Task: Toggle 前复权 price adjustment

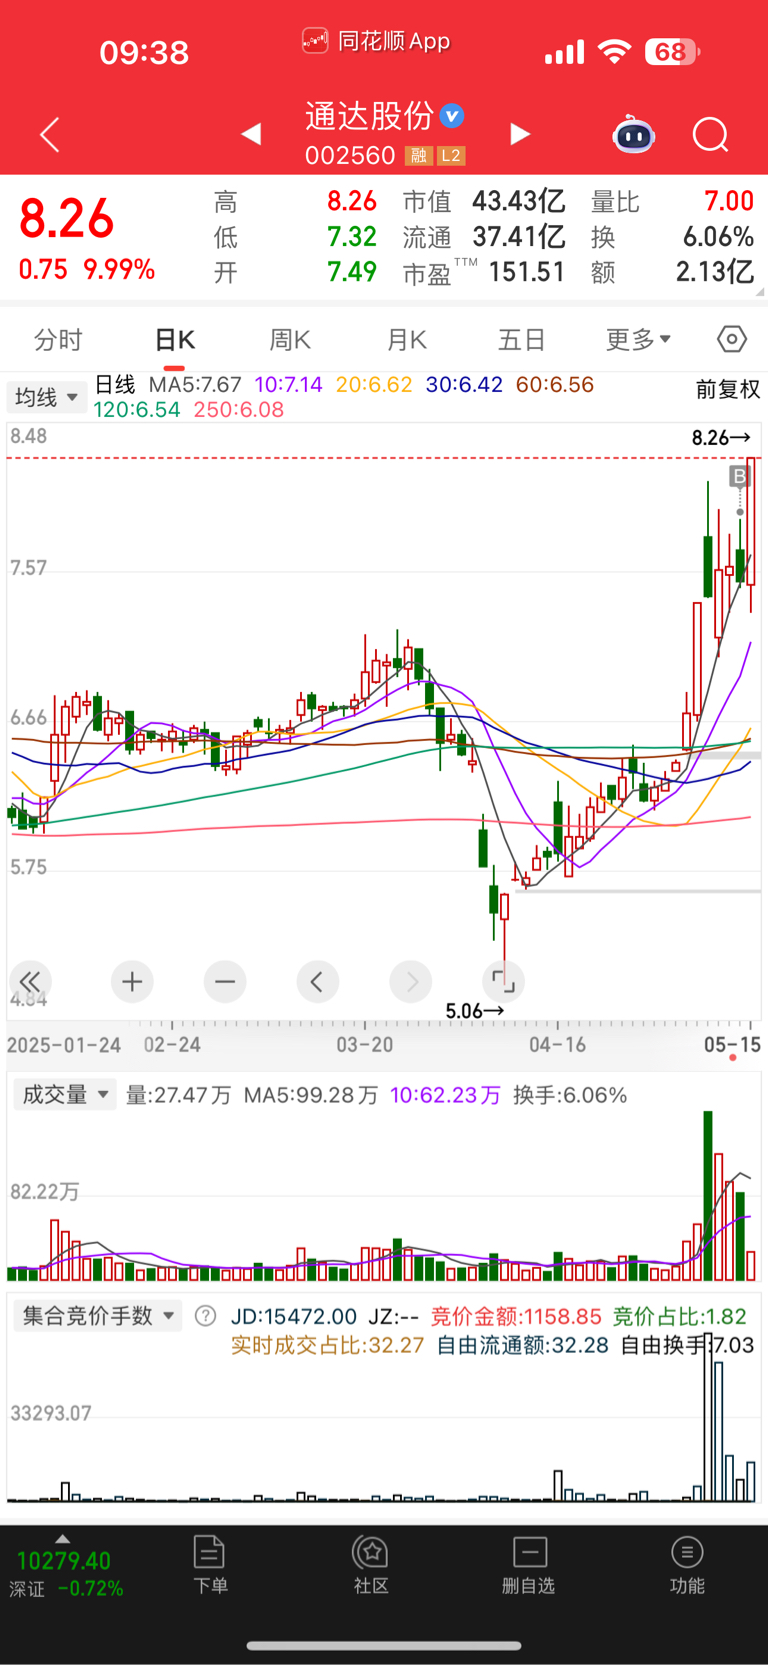Action: 728,389
